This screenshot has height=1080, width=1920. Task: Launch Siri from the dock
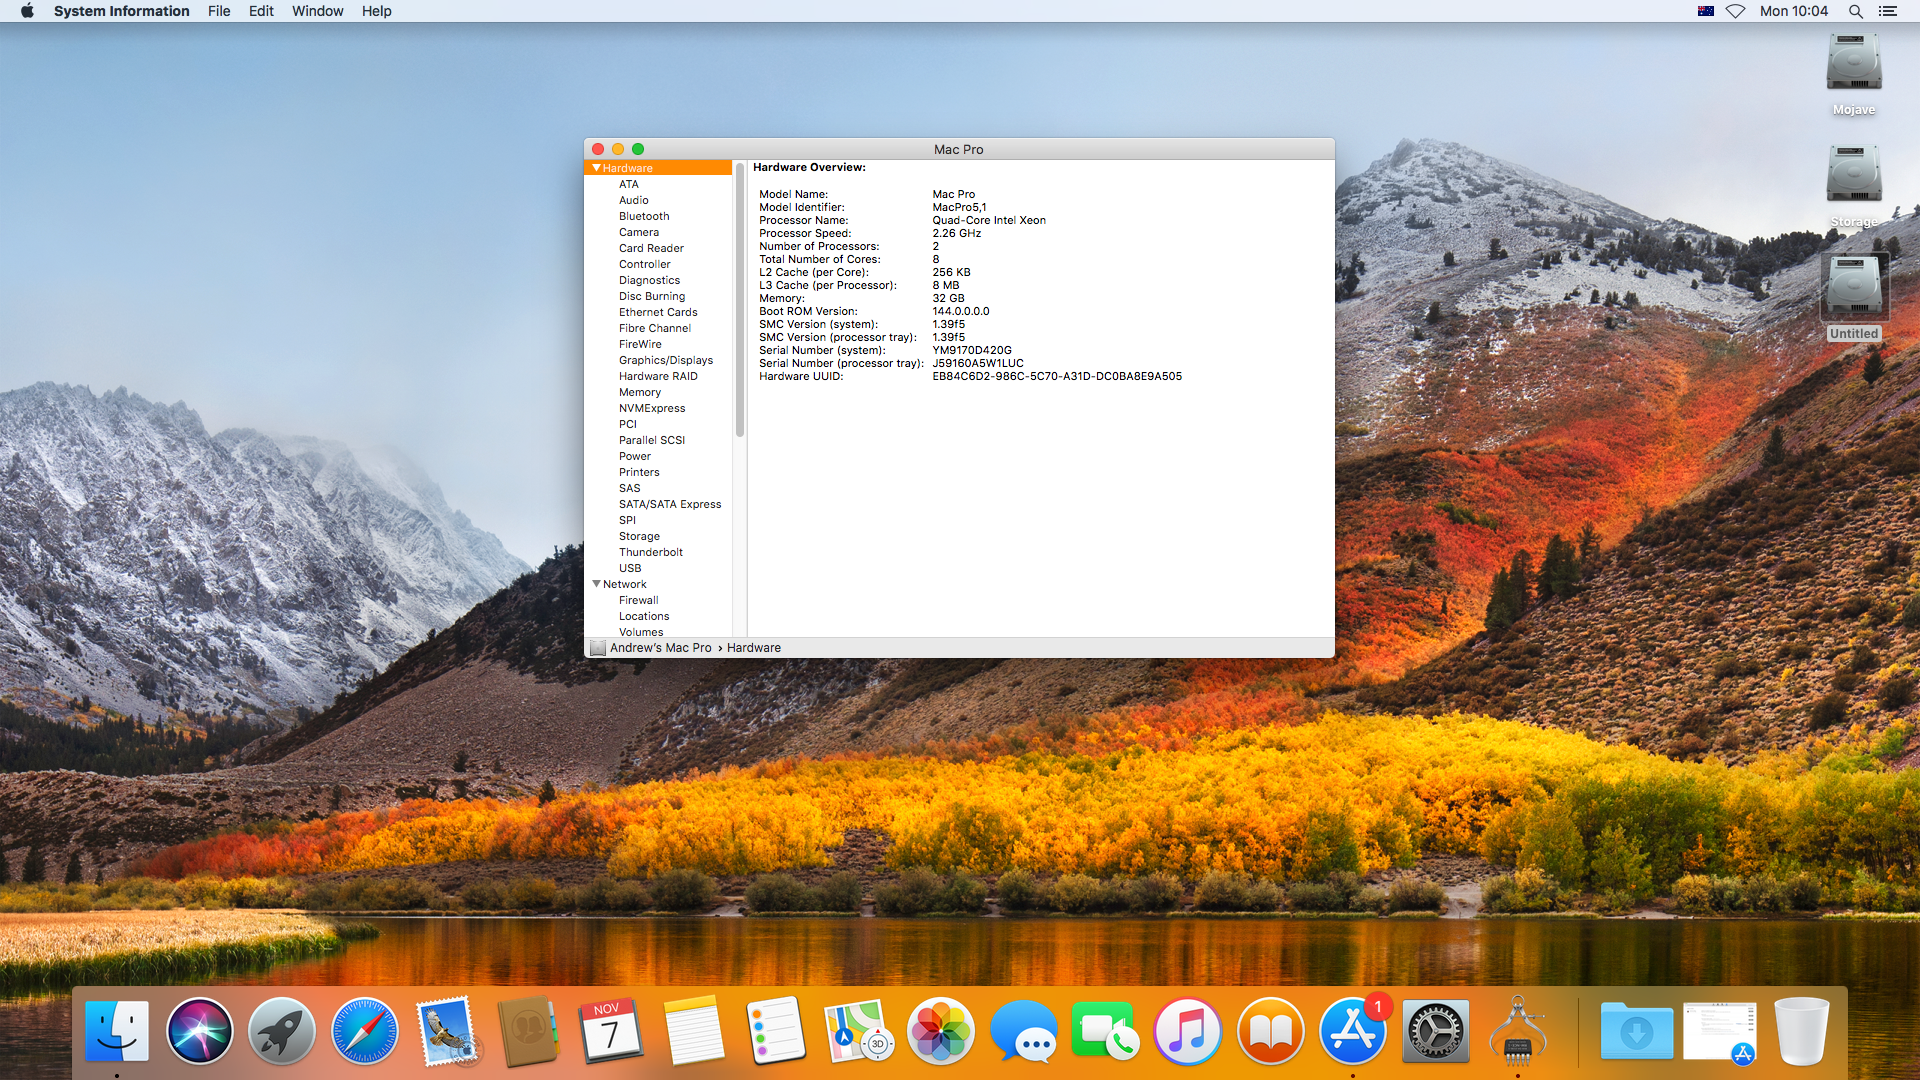tap(199, 1031)
